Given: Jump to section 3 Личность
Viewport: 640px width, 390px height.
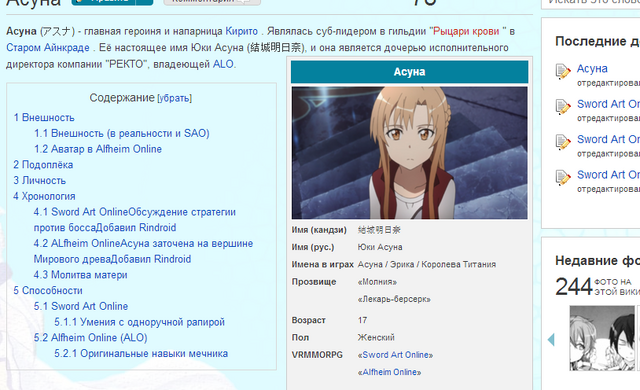Looking at the screenshot, I should [40, 180].
